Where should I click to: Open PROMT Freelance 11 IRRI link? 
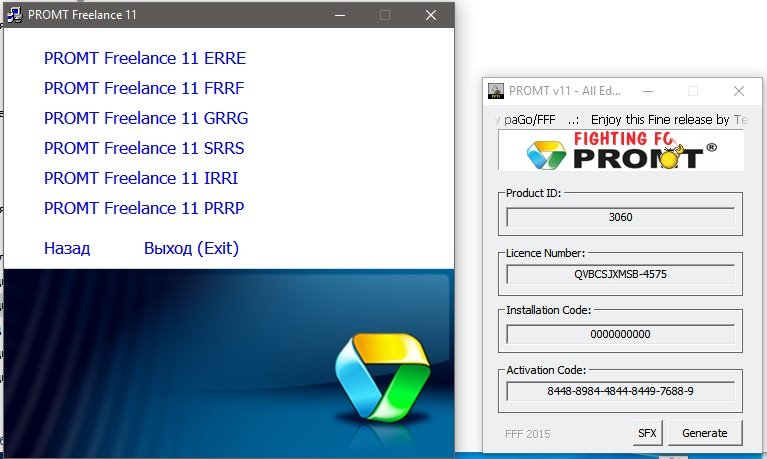pyautogui.click(x=141, y=178)
